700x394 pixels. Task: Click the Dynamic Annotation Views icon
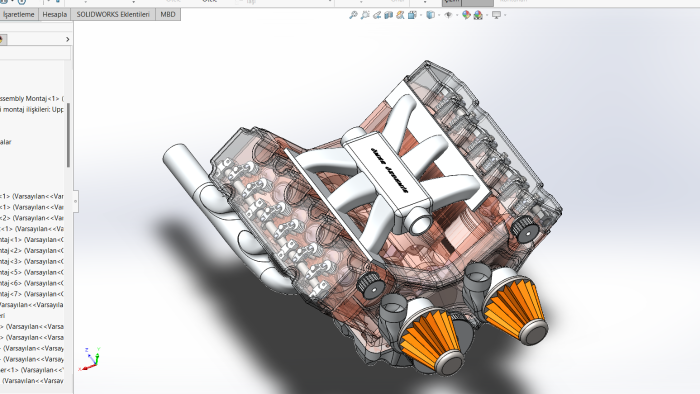point(400,15)
